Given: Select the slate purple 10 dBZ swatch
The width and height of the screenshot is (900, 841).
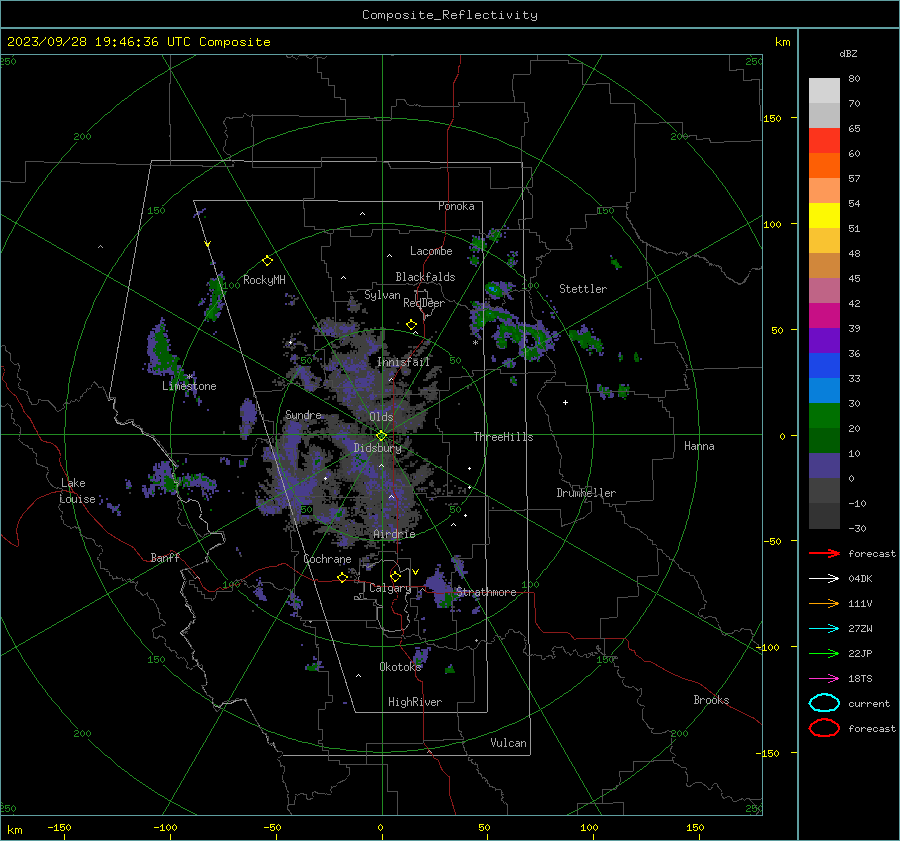Looking at the screenshot, I should [x=824, y=466].
